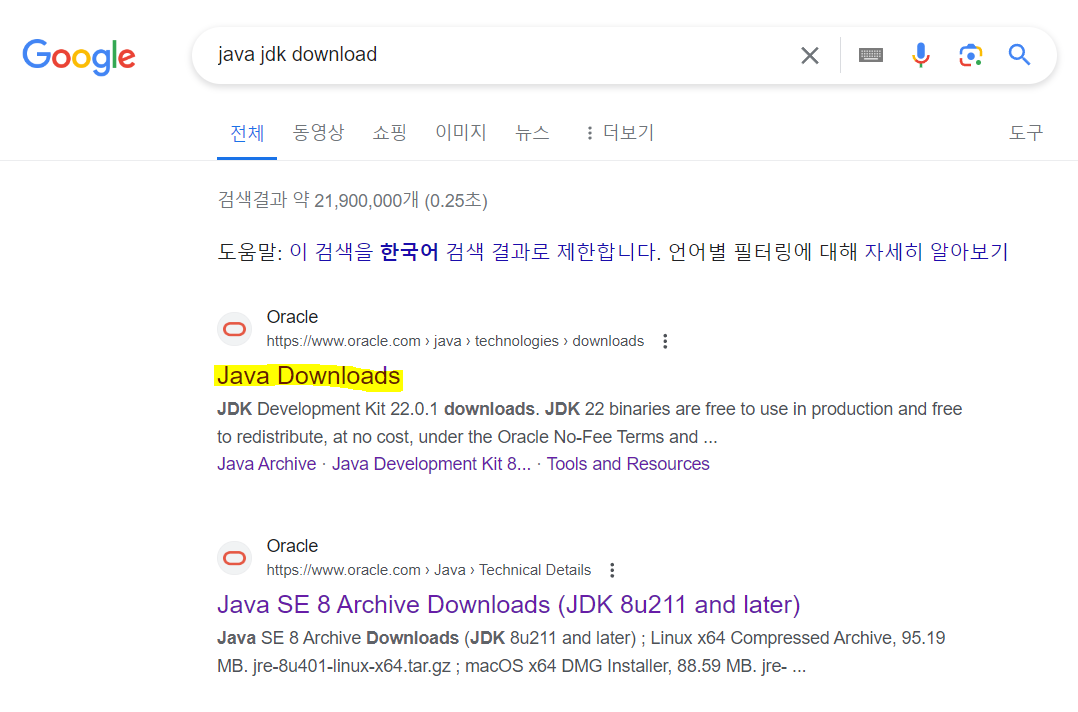Click the Oracle favicon of the Java Downloads result

pyautogui.click(x=234, y=329)
